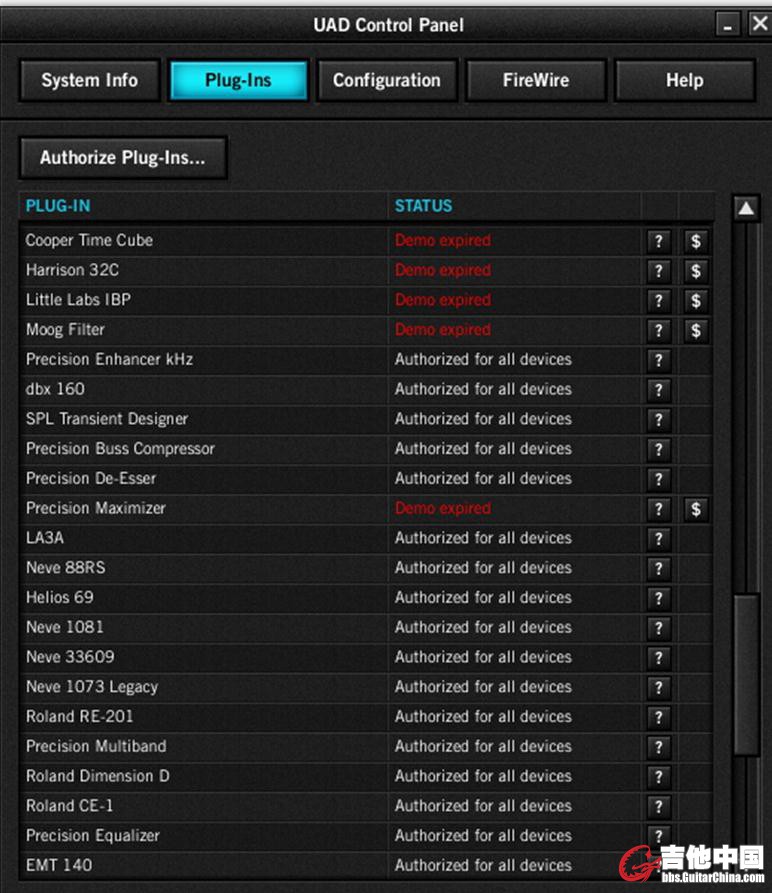This screenshot has height=893, width=772.
Task: Click the PLUG-IN column header
Action: 58,206
